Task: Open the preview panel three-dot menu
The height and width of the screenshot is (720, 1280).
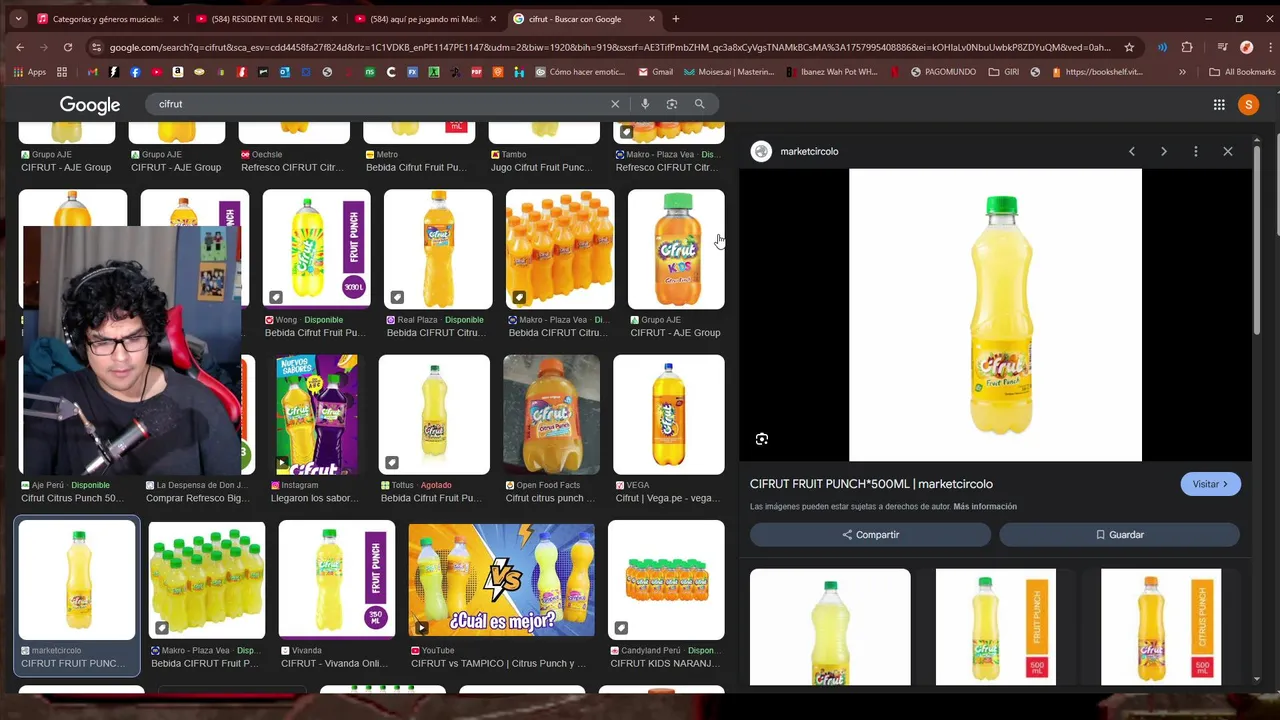Action: tap(1196, 152)
